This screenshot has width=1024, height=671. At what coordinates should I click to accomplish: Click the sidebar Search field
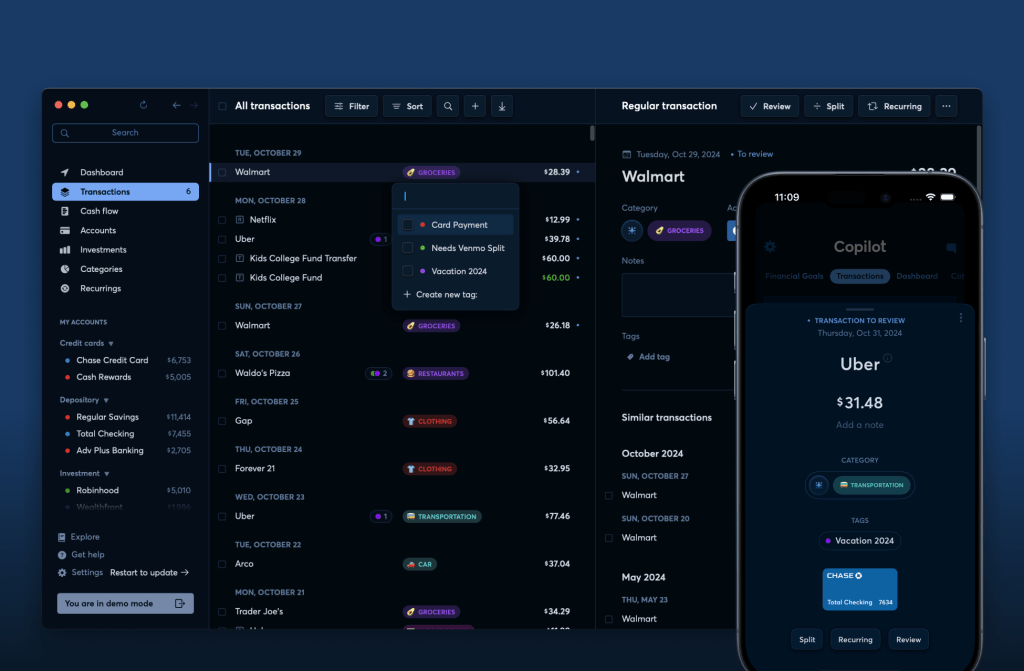click(x=125, y=133)
